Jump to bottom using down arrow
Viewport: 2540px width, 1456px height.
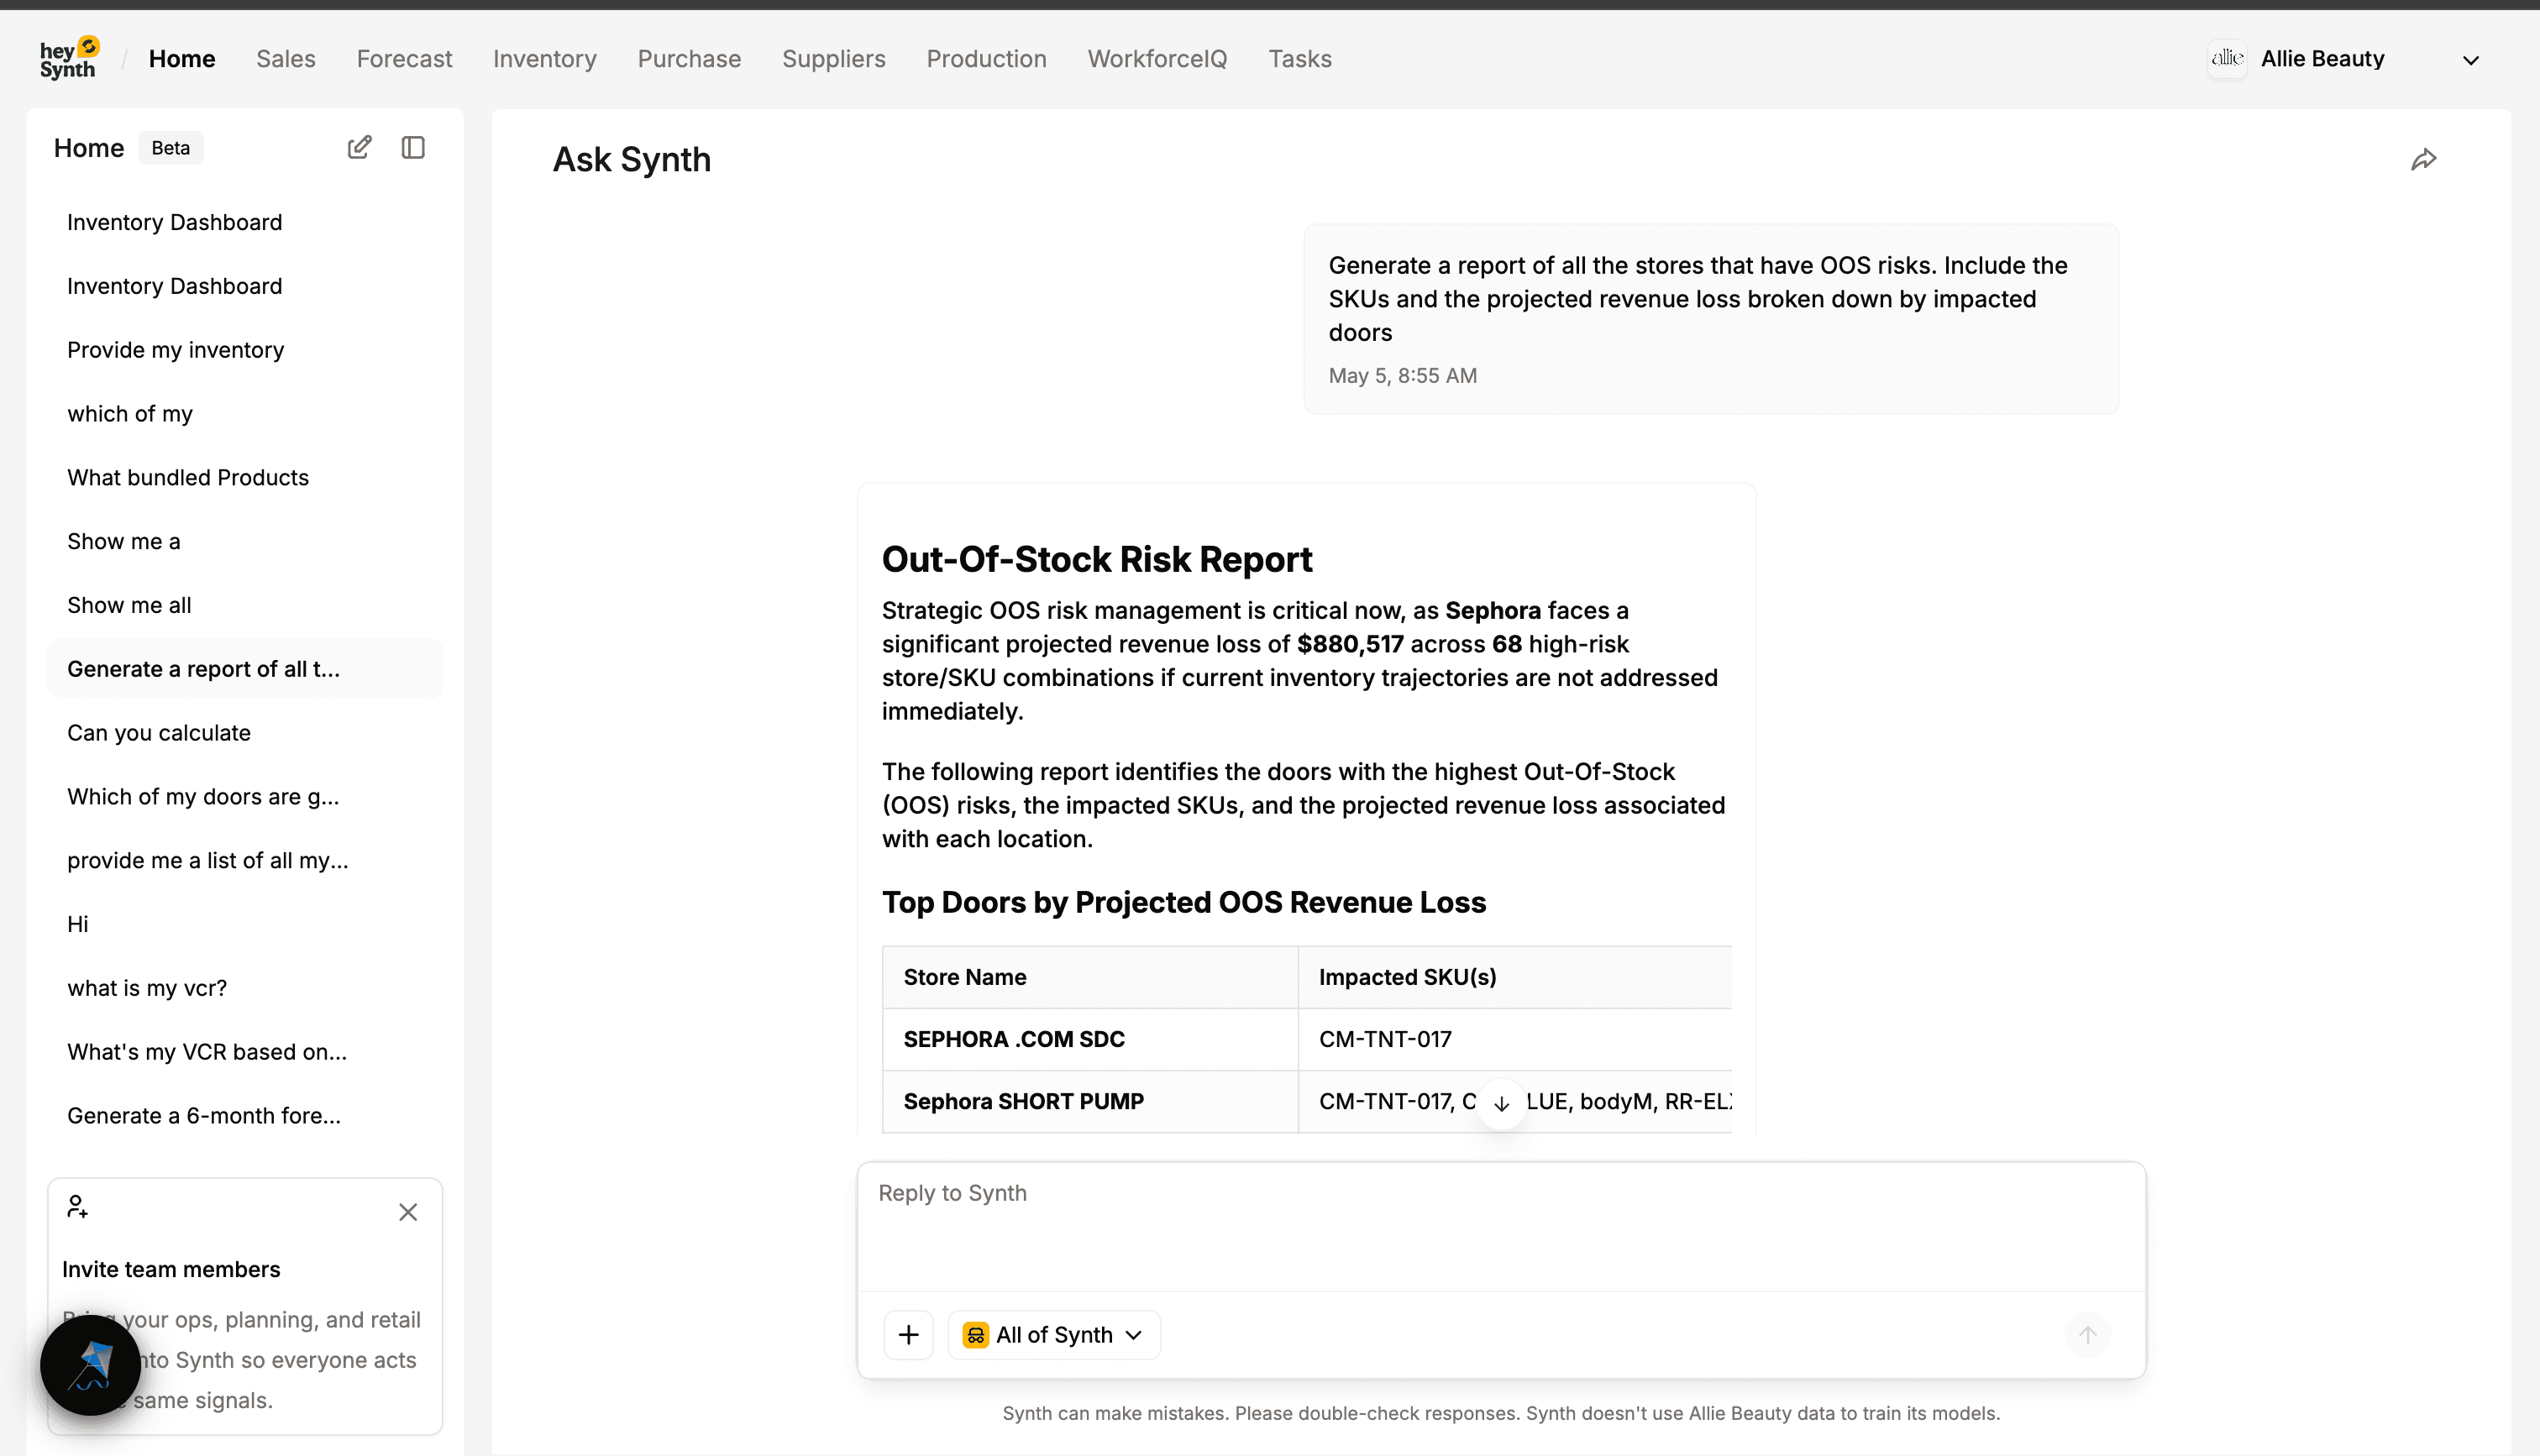[1500, 1103]
